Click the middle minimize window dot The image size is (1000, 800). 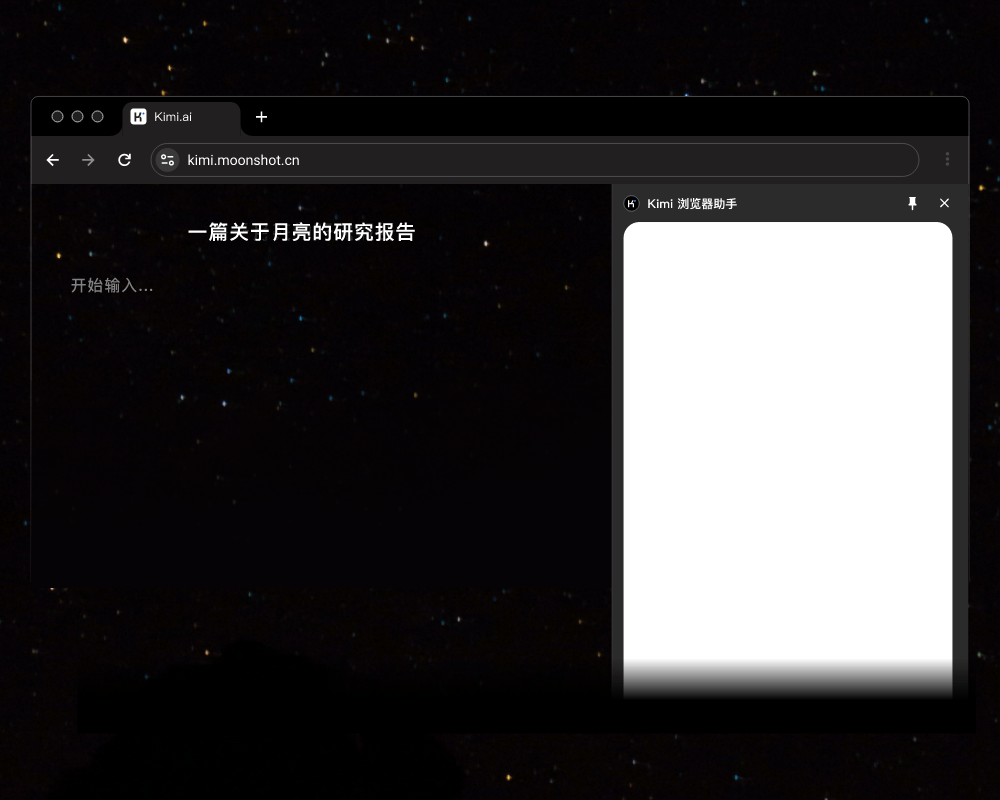coord(77,116)
